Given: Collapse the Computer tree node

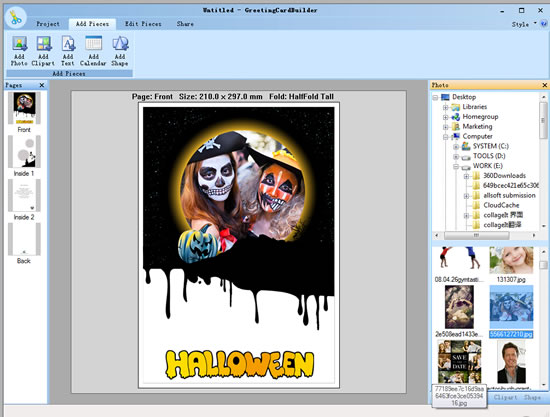Looking at the screenshot, I should point(445,136).
